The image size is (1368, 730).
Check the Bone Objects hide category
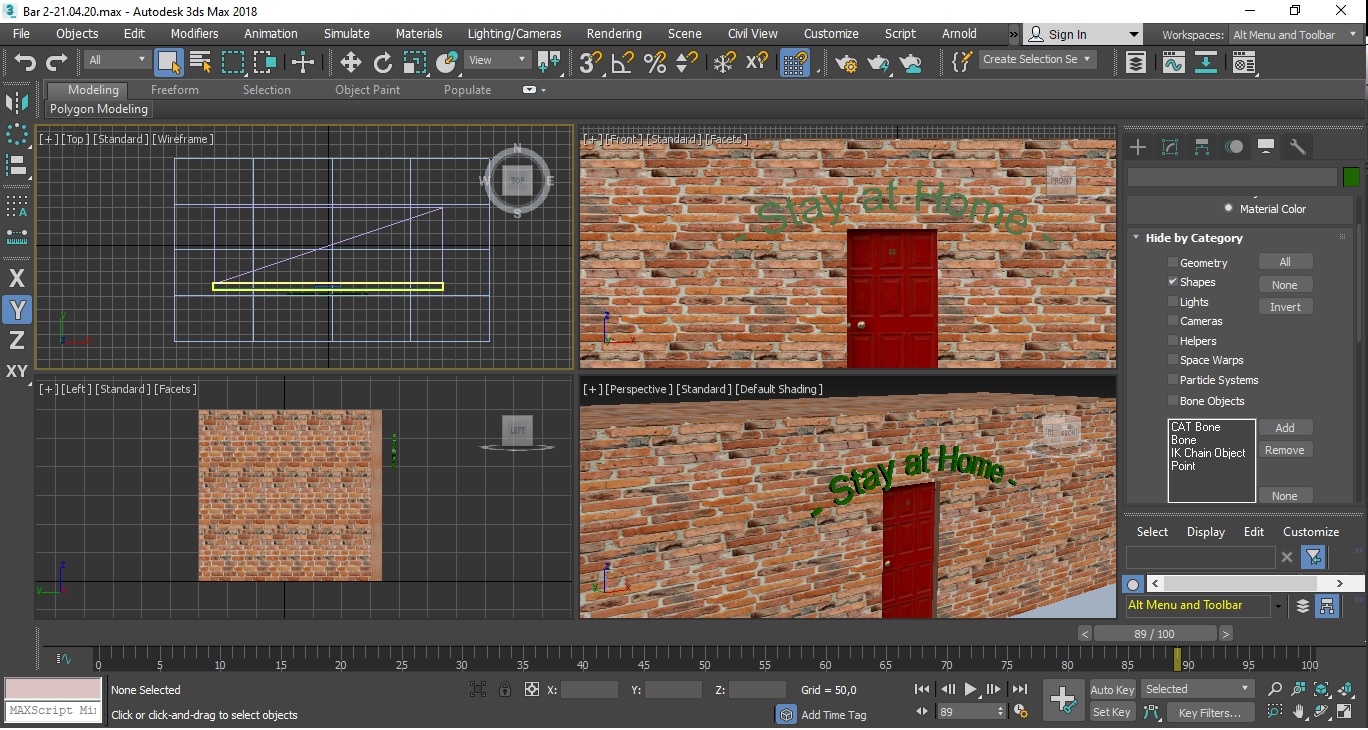pyautogui.click(x=1173, y=401)
